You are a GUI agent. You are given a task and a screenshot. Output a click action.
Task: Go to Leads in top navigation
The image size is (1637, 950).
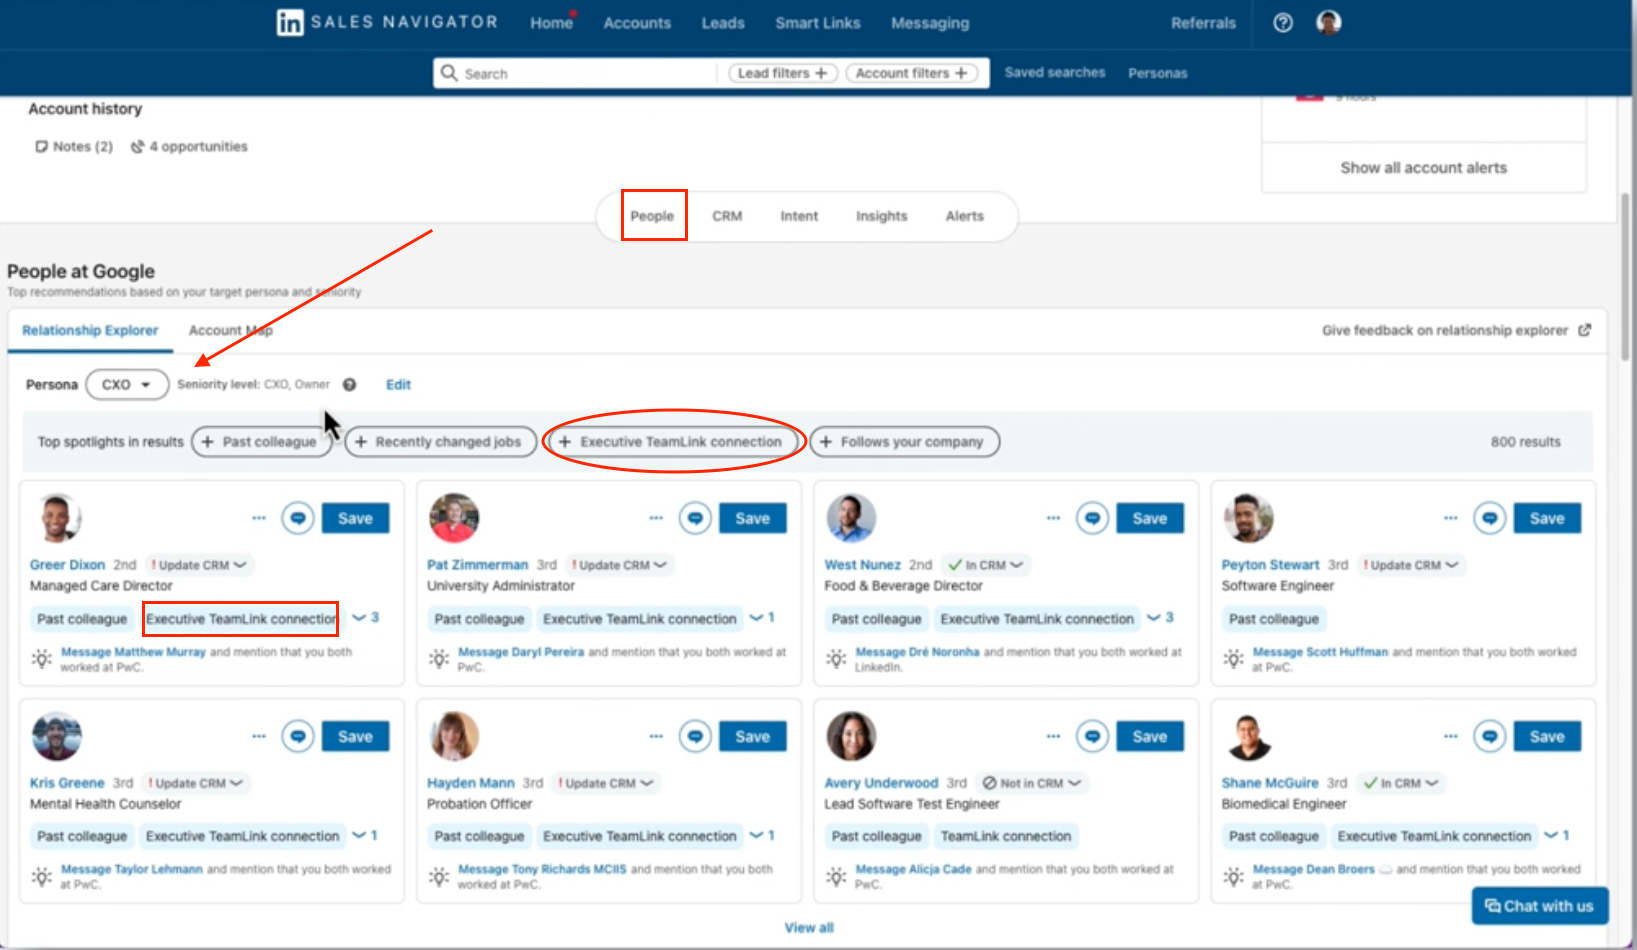point(723,23)
